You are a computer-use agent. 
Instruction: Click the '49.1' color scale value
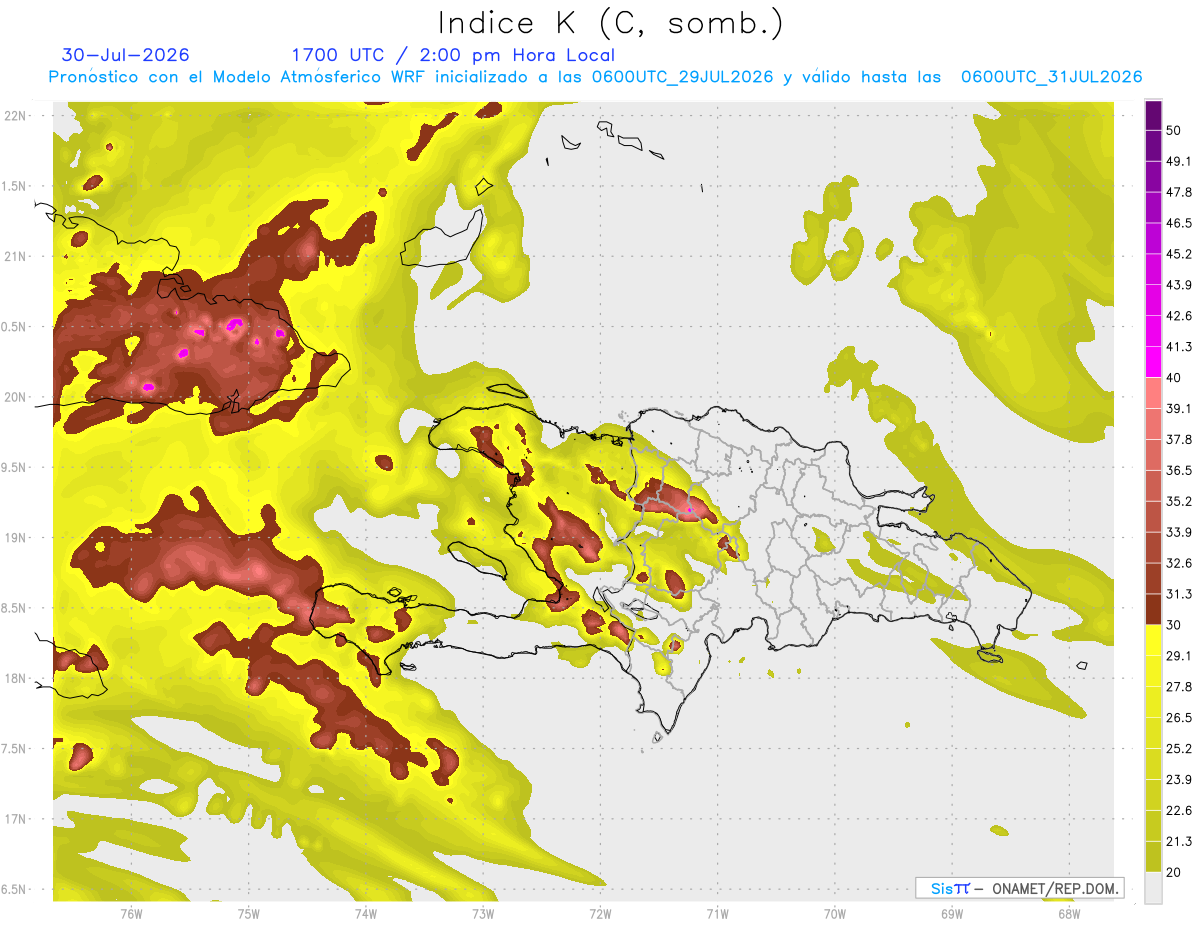coord(1179,161)
